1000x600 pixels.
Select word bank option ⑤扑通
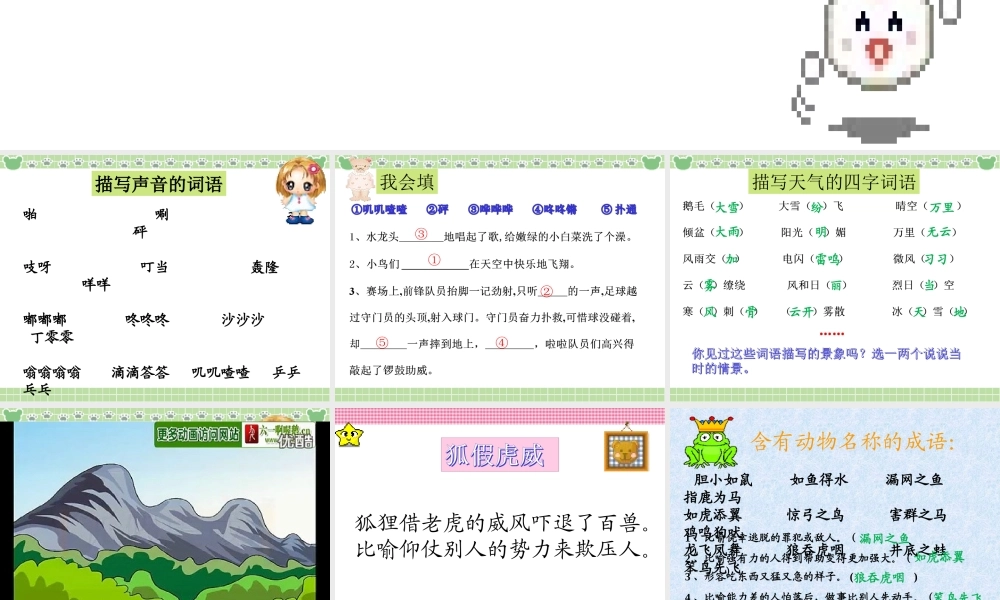click(x=618, y=210)
